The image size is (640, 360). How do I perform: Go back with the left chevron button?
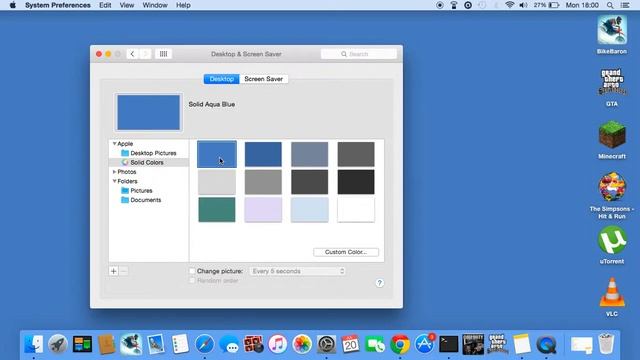(x=132, y=54)
